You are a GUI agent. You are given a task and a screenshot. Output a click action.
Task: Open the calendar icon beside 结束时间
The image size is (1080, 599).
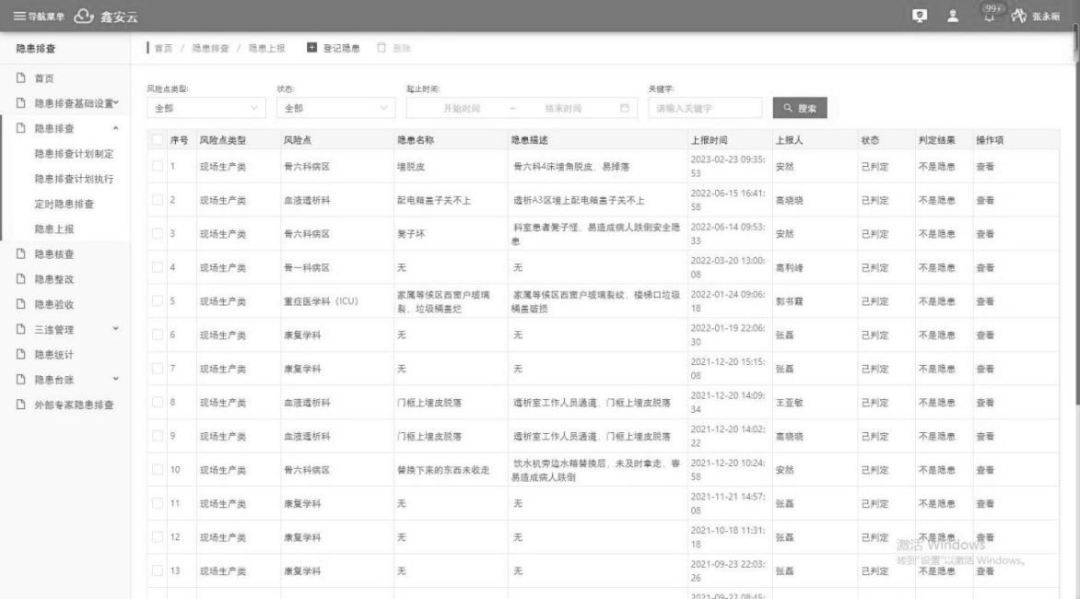pyautogui.click(x=624, y=109)
